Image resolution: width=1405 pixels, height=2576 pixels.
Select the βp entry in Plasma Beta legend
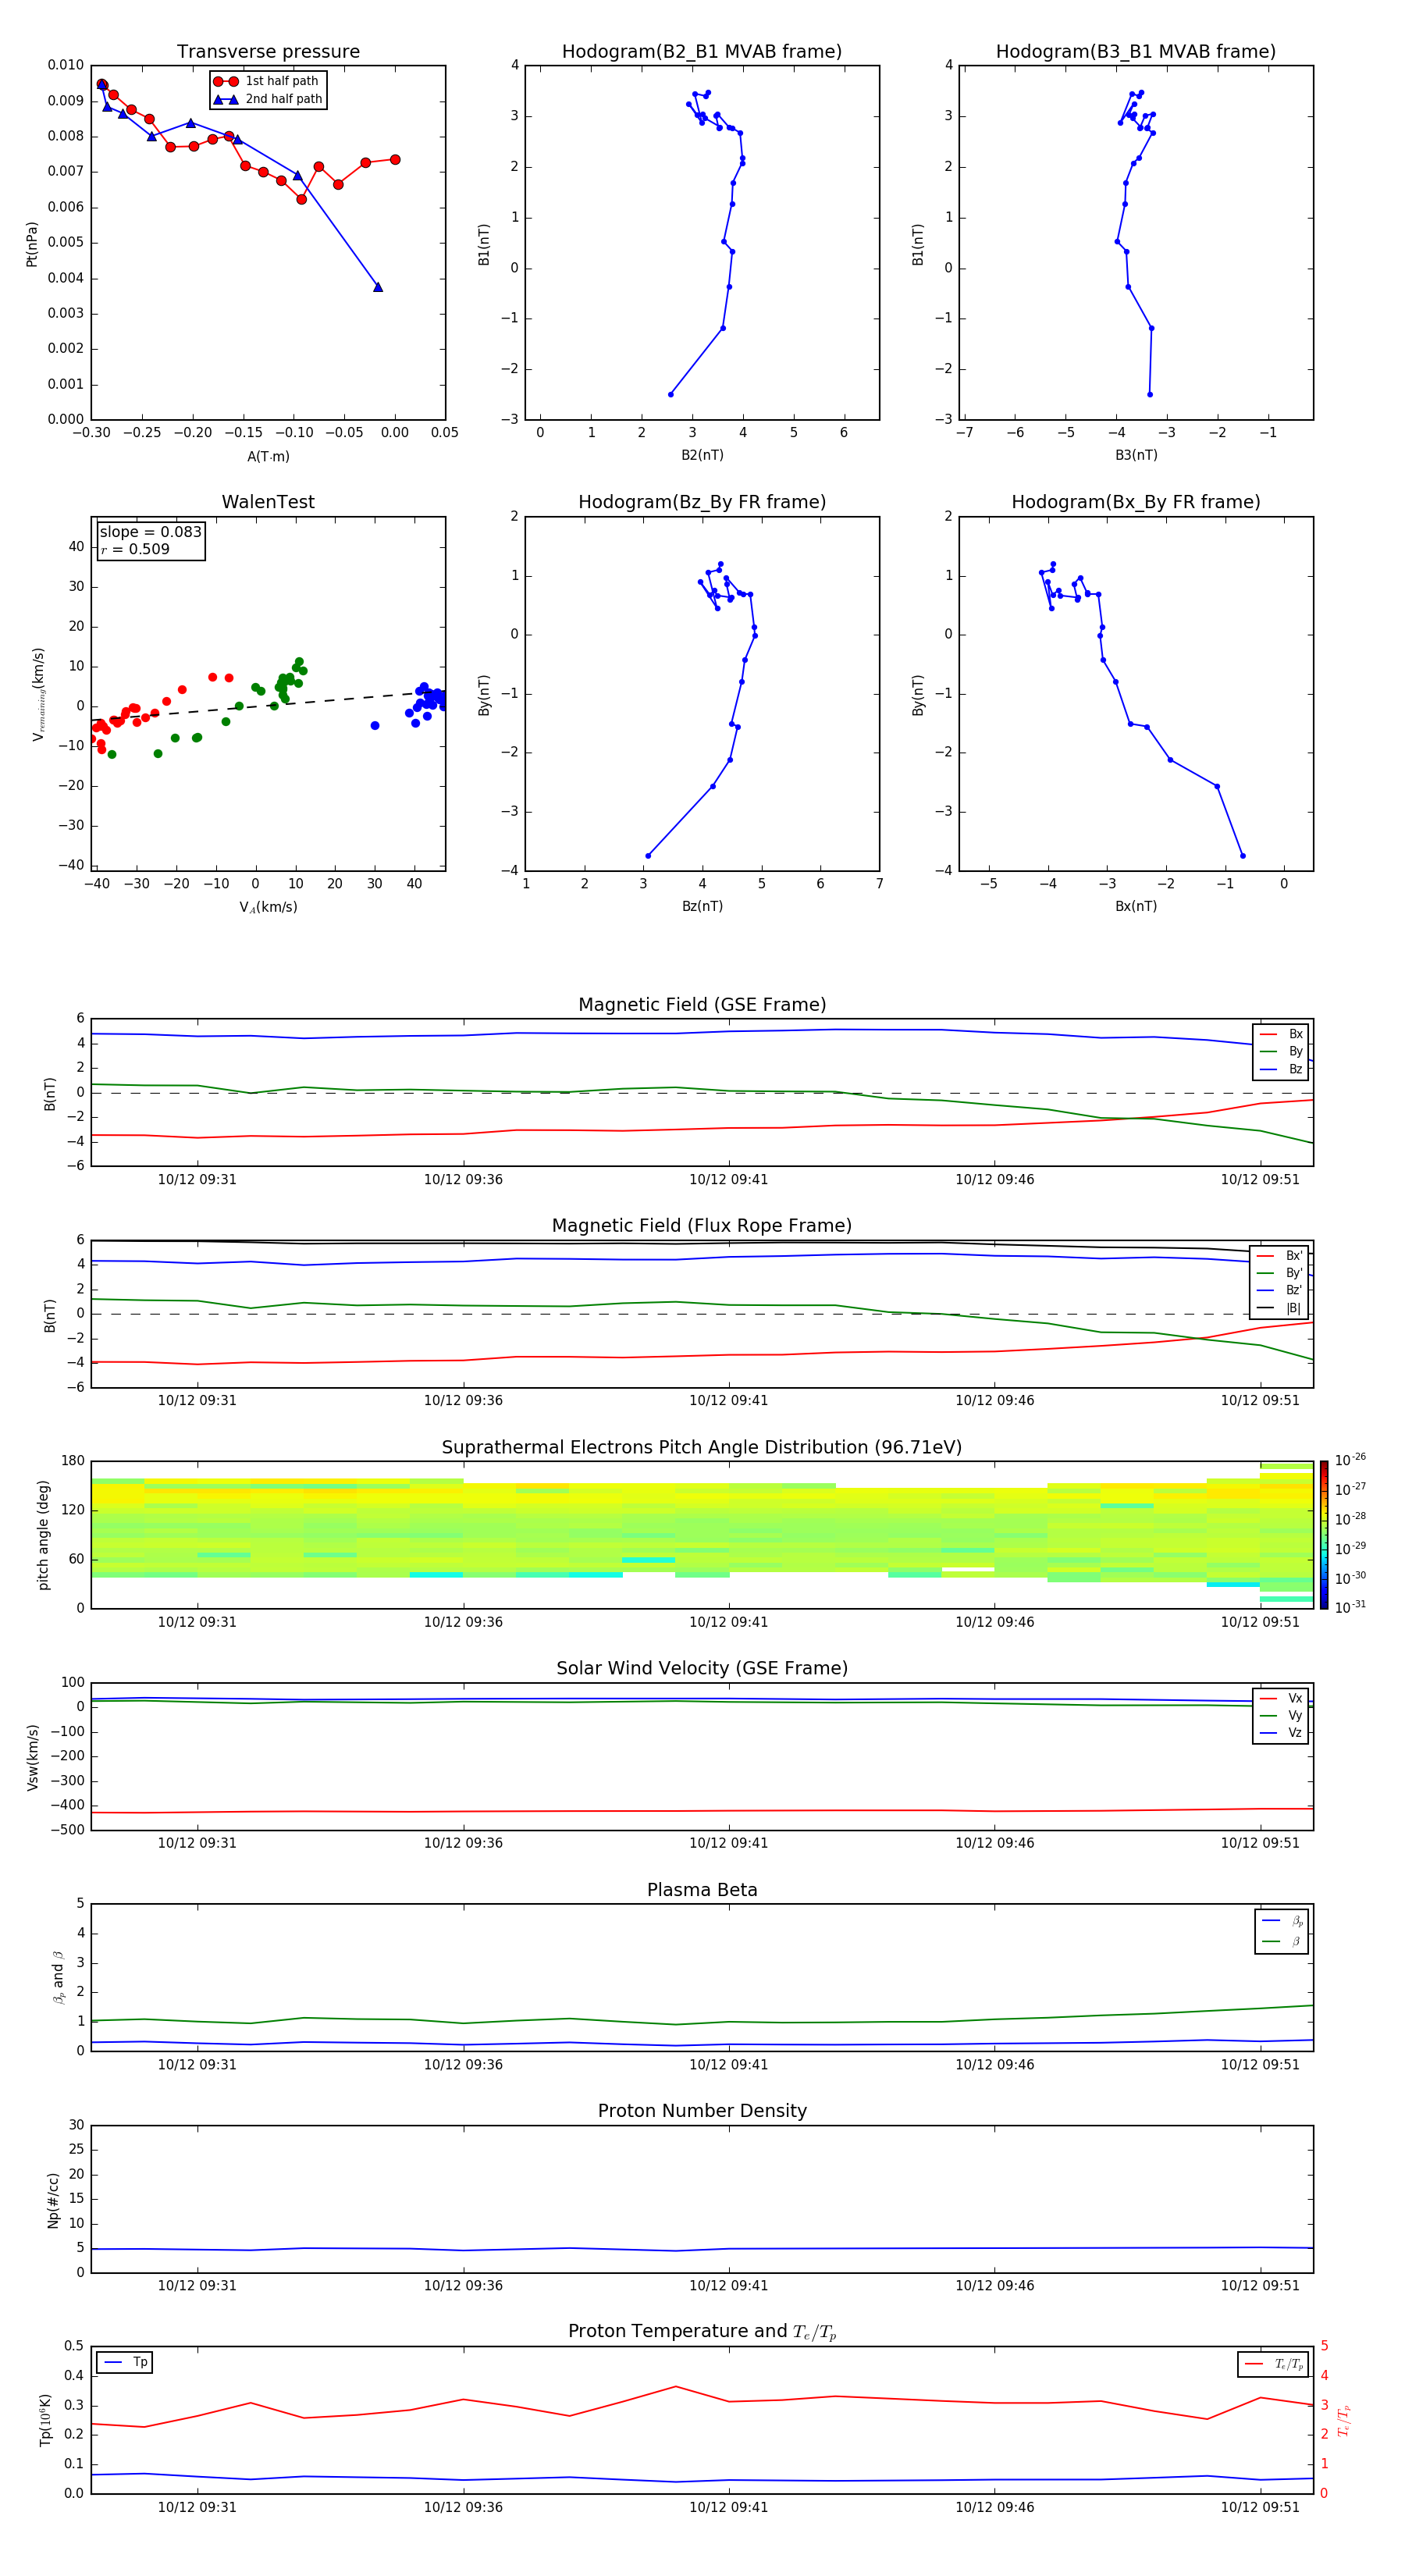(x=1282, y=1921)
